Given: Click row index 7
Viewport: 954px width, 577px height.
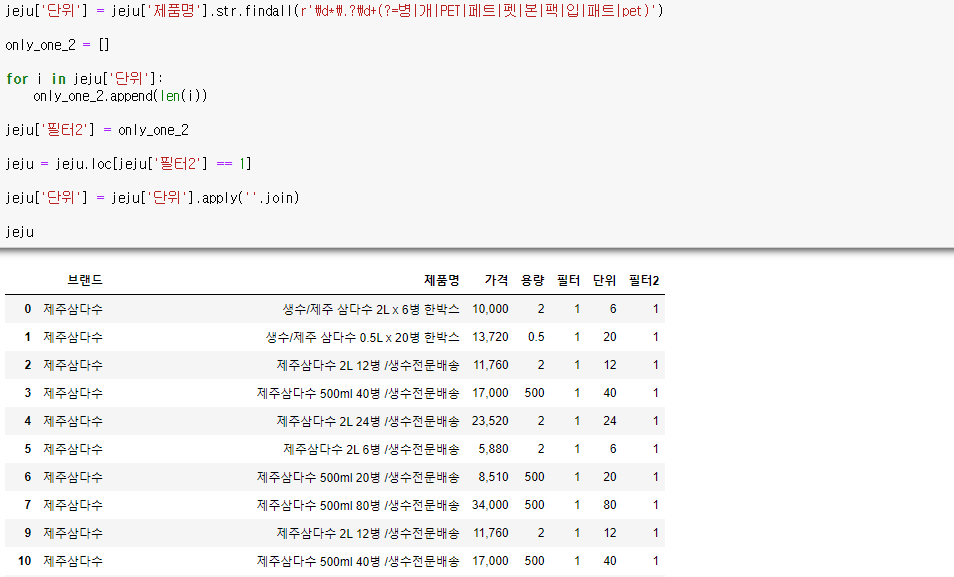Looking at the screenshot, I should (x=27, y=505).
